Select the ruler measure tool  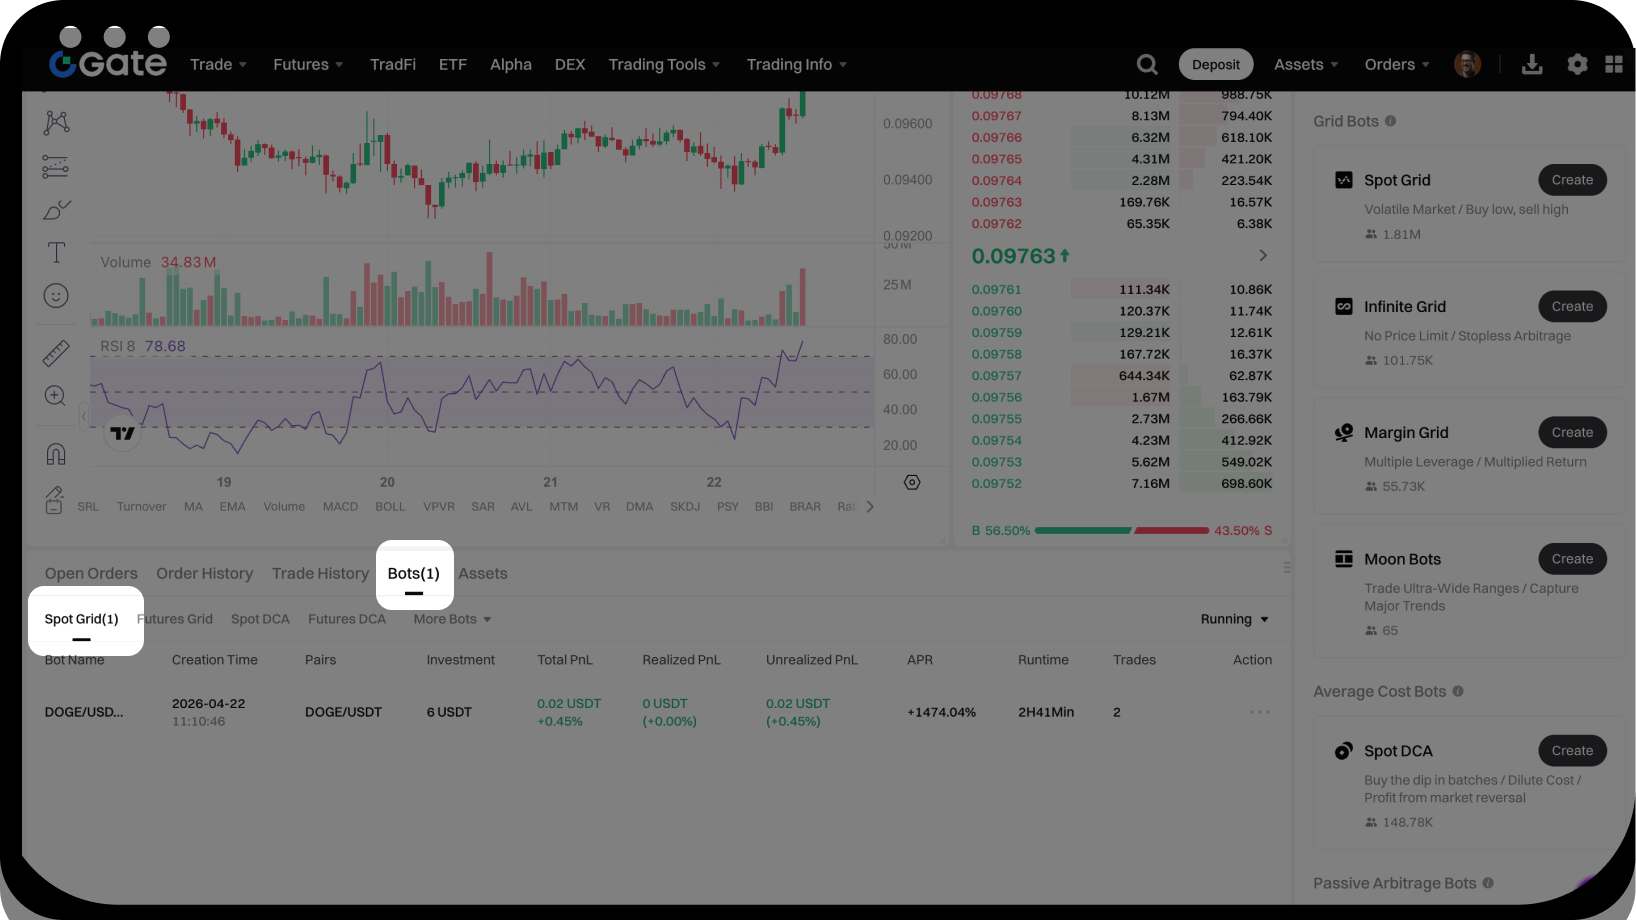(x=56, y=353)
